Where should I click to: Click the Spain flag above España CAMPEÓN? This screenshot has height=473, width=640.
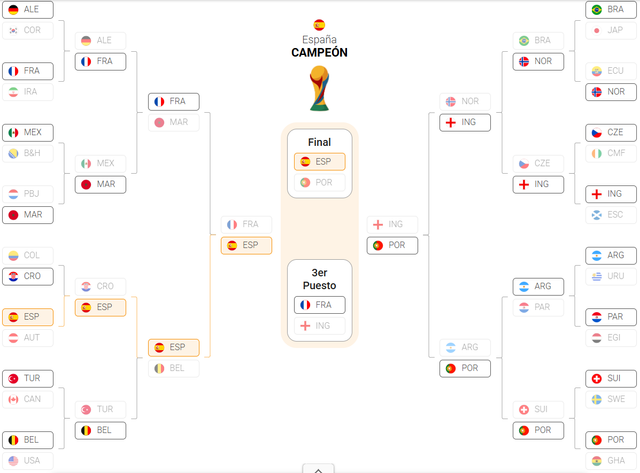click(319, 25)
